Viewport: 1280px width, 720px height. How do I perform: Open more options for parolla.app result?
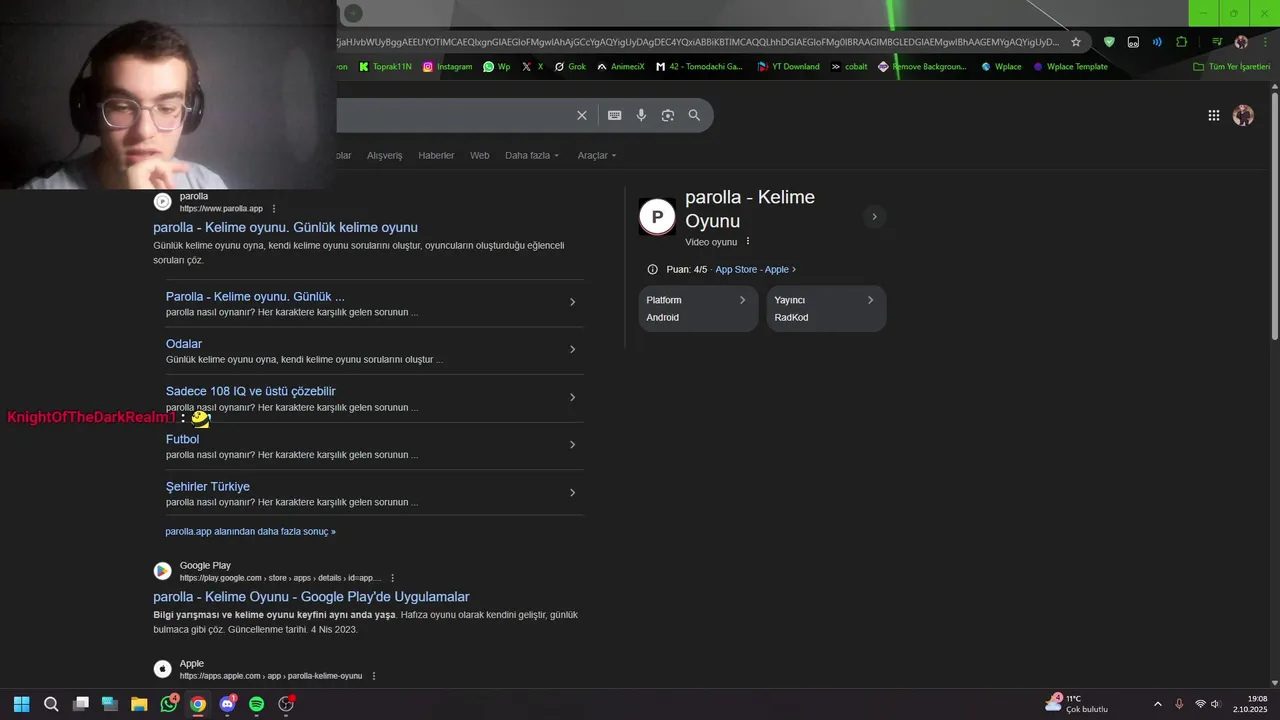pos(274,209)
